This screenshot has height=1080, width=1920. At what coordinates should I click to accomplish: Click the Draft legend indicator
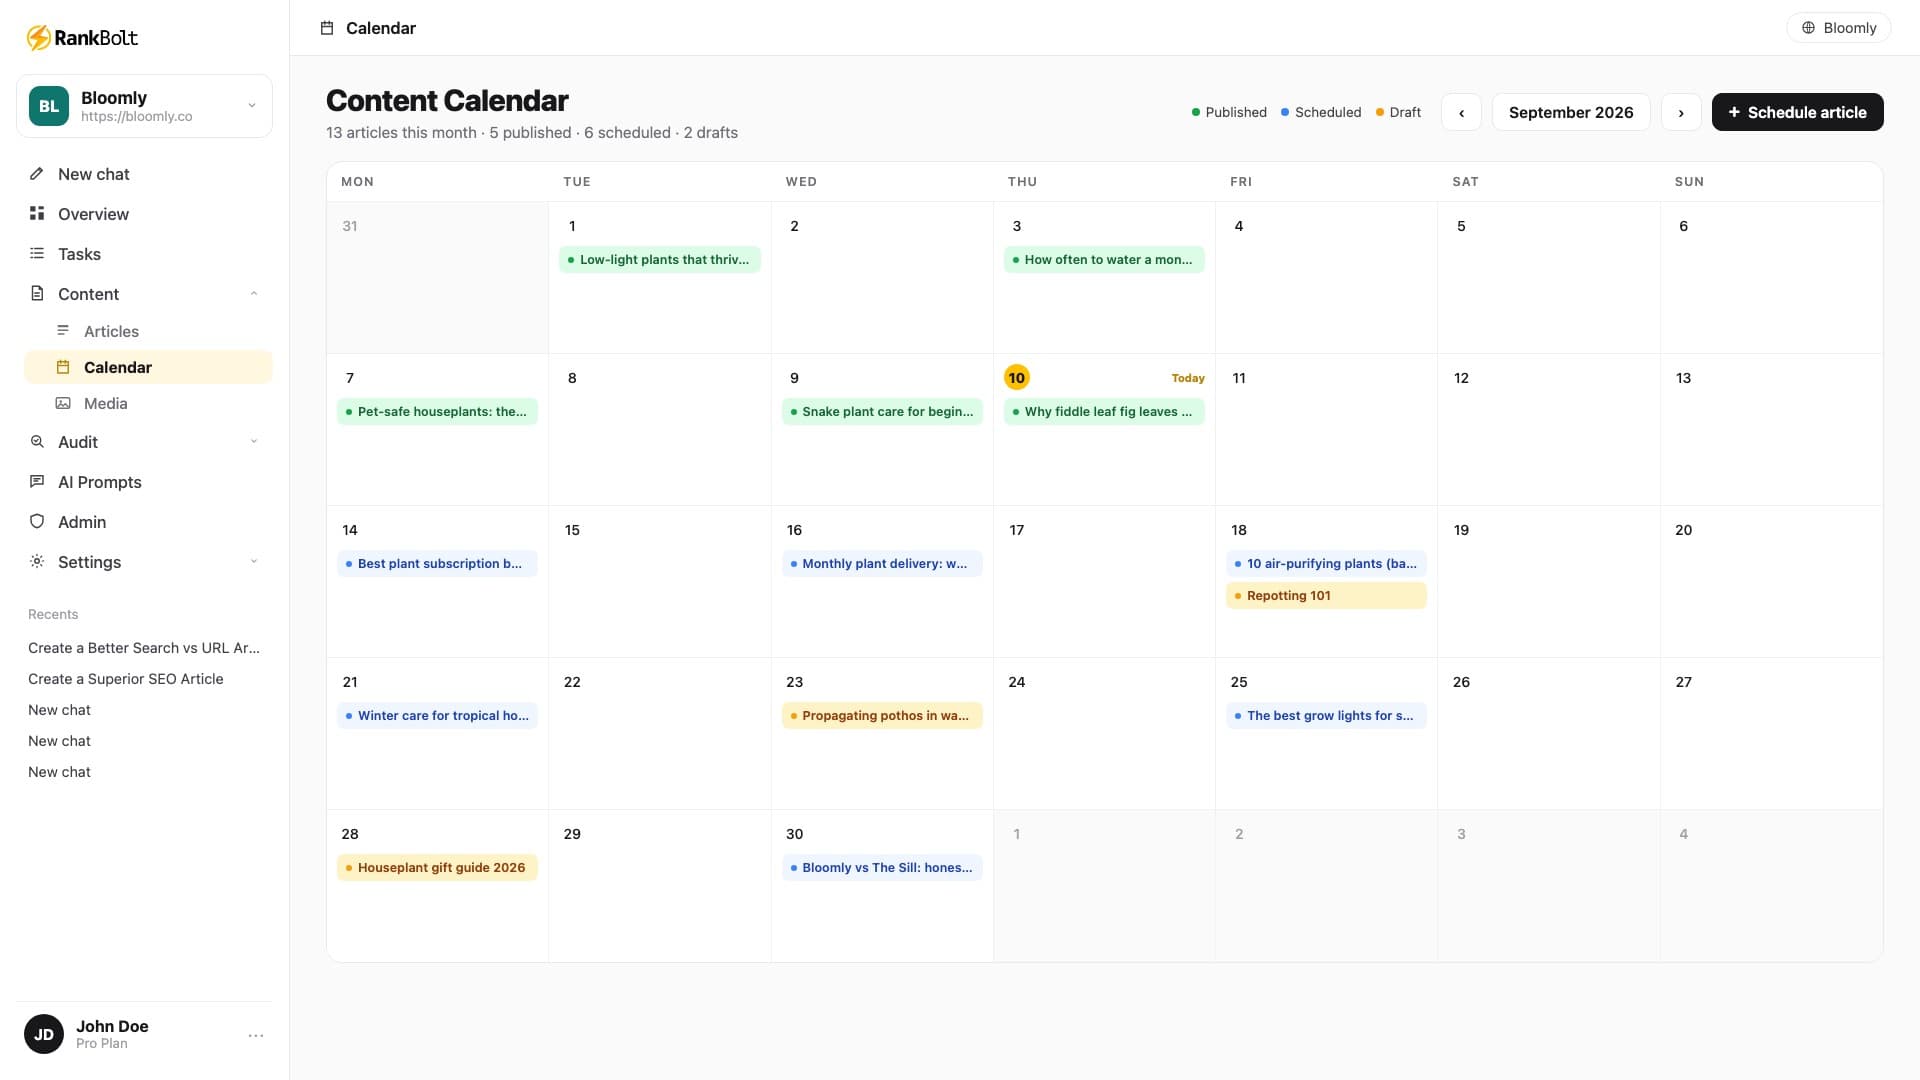click(1398, 112)
